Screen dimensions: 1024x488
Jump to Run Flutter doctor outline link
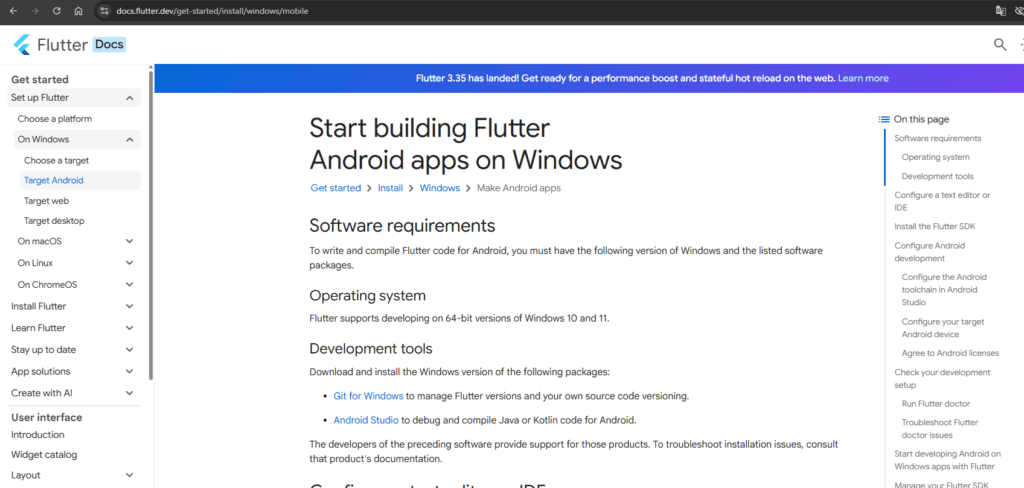coord(936,404)
